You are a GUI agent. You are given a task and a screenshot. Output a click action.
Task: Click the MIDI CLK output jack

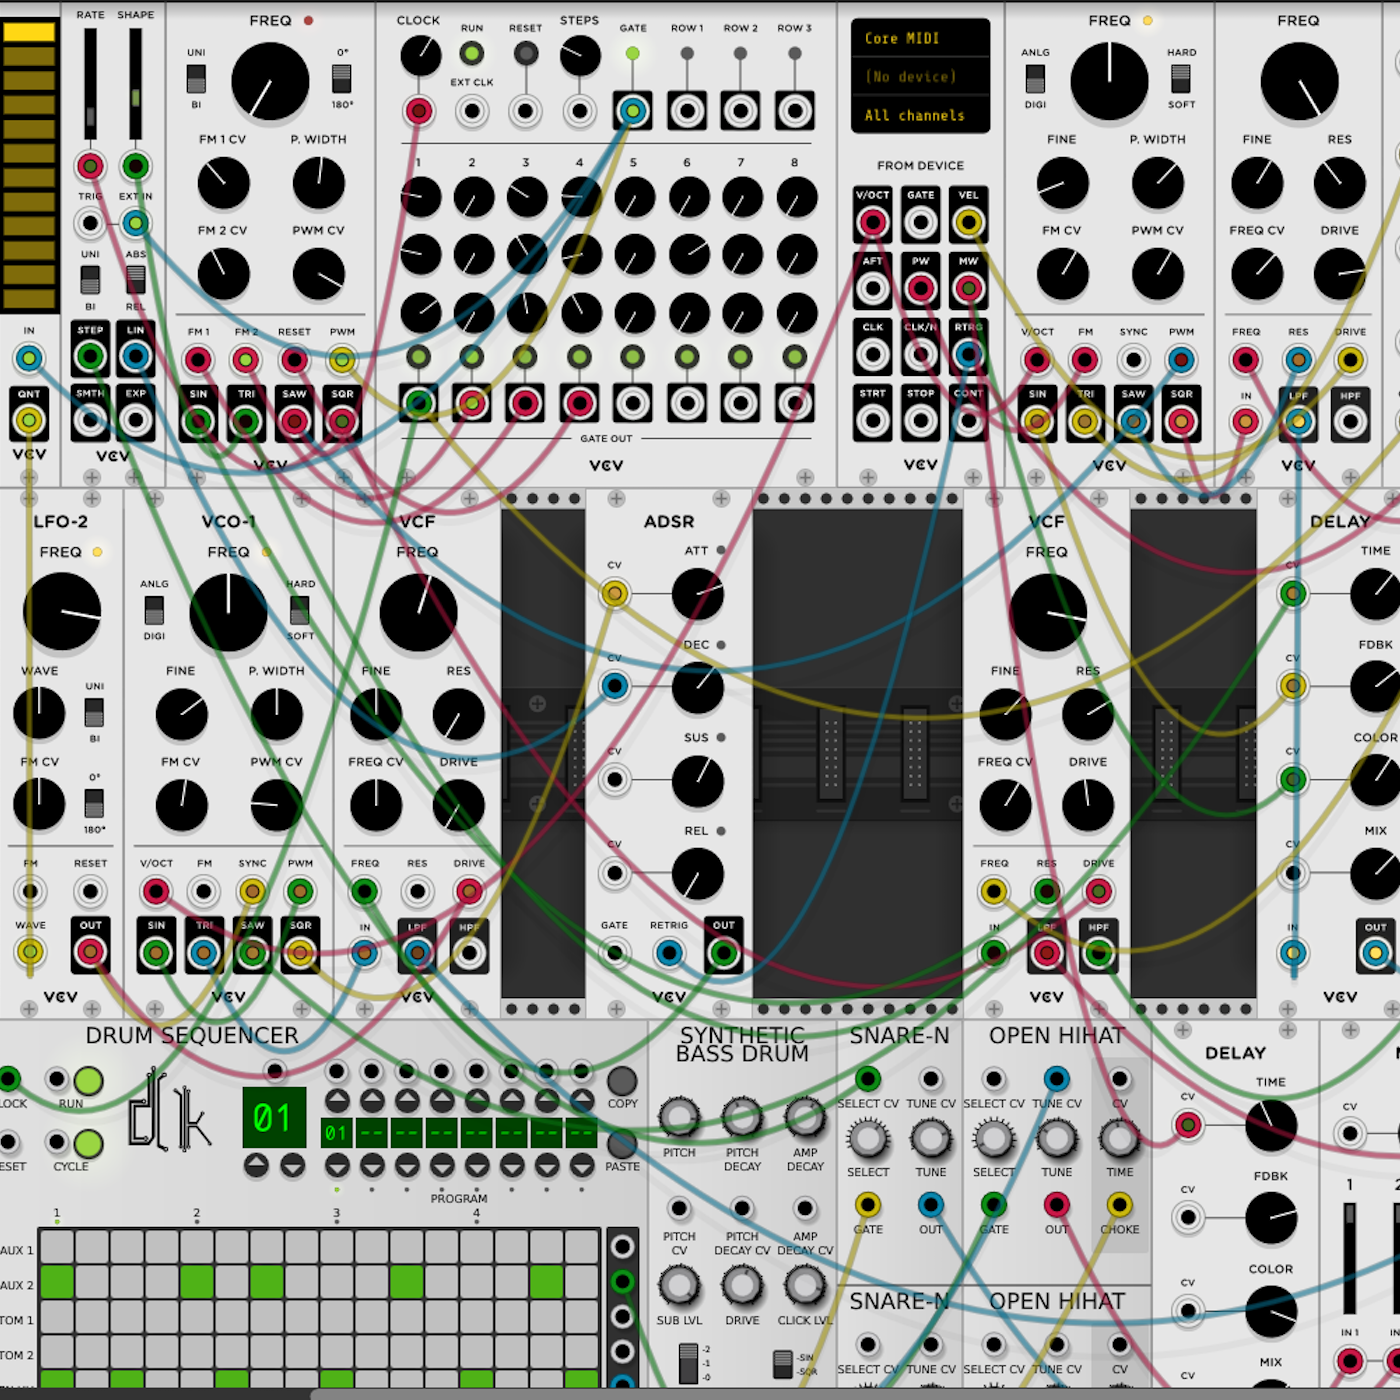point(872,354)
